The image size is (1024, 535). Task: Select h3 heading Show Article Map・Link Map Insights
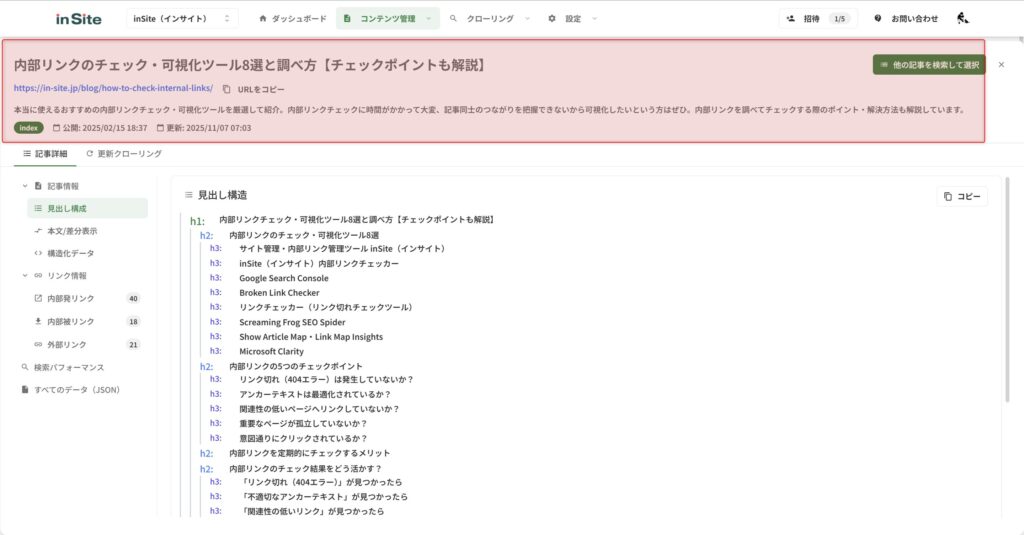click(x=311, y=337)
